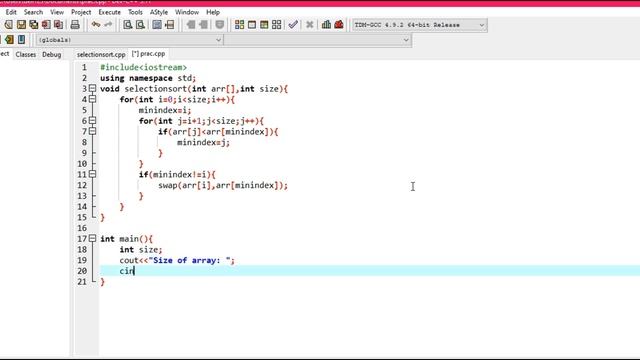
Task: Collapse the if(minindex!=i) fold at line 11
Action: (93, 174)
